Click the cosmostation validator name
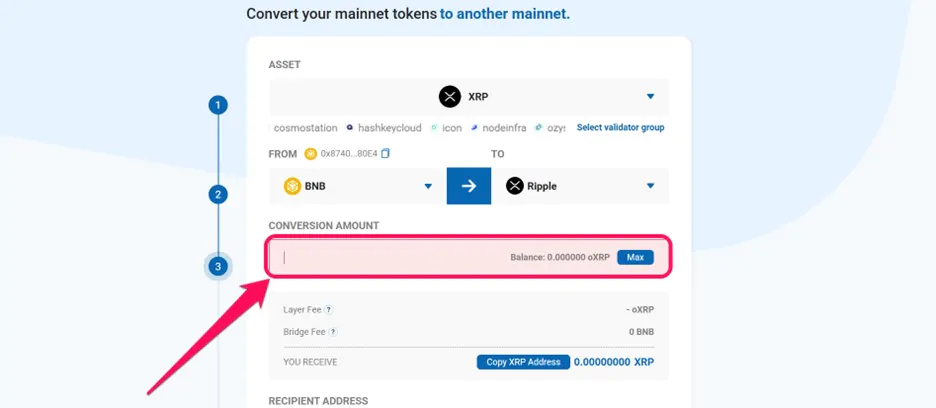 (305, 128)
